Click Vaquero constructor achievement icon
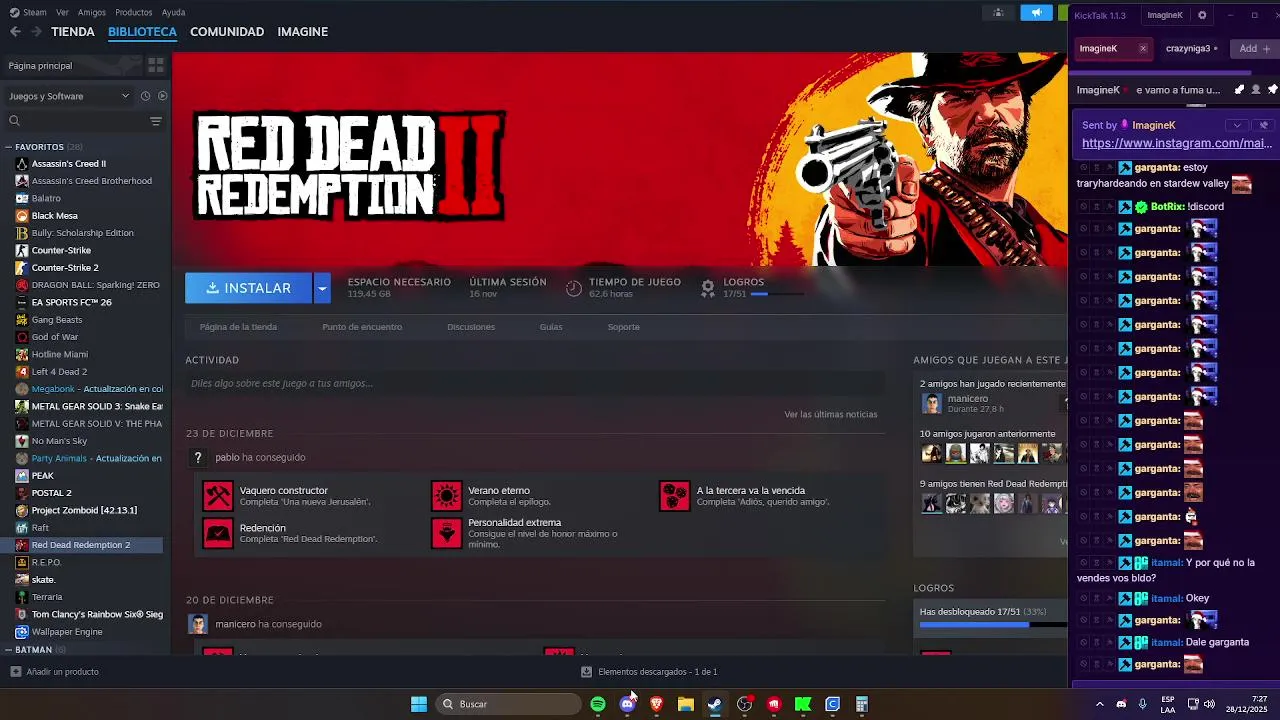 [217, 496]
